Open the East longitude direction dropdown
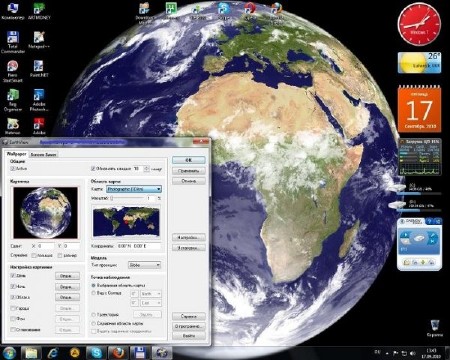The width and height of the screenshot is (450, 360). pos(151,303)
